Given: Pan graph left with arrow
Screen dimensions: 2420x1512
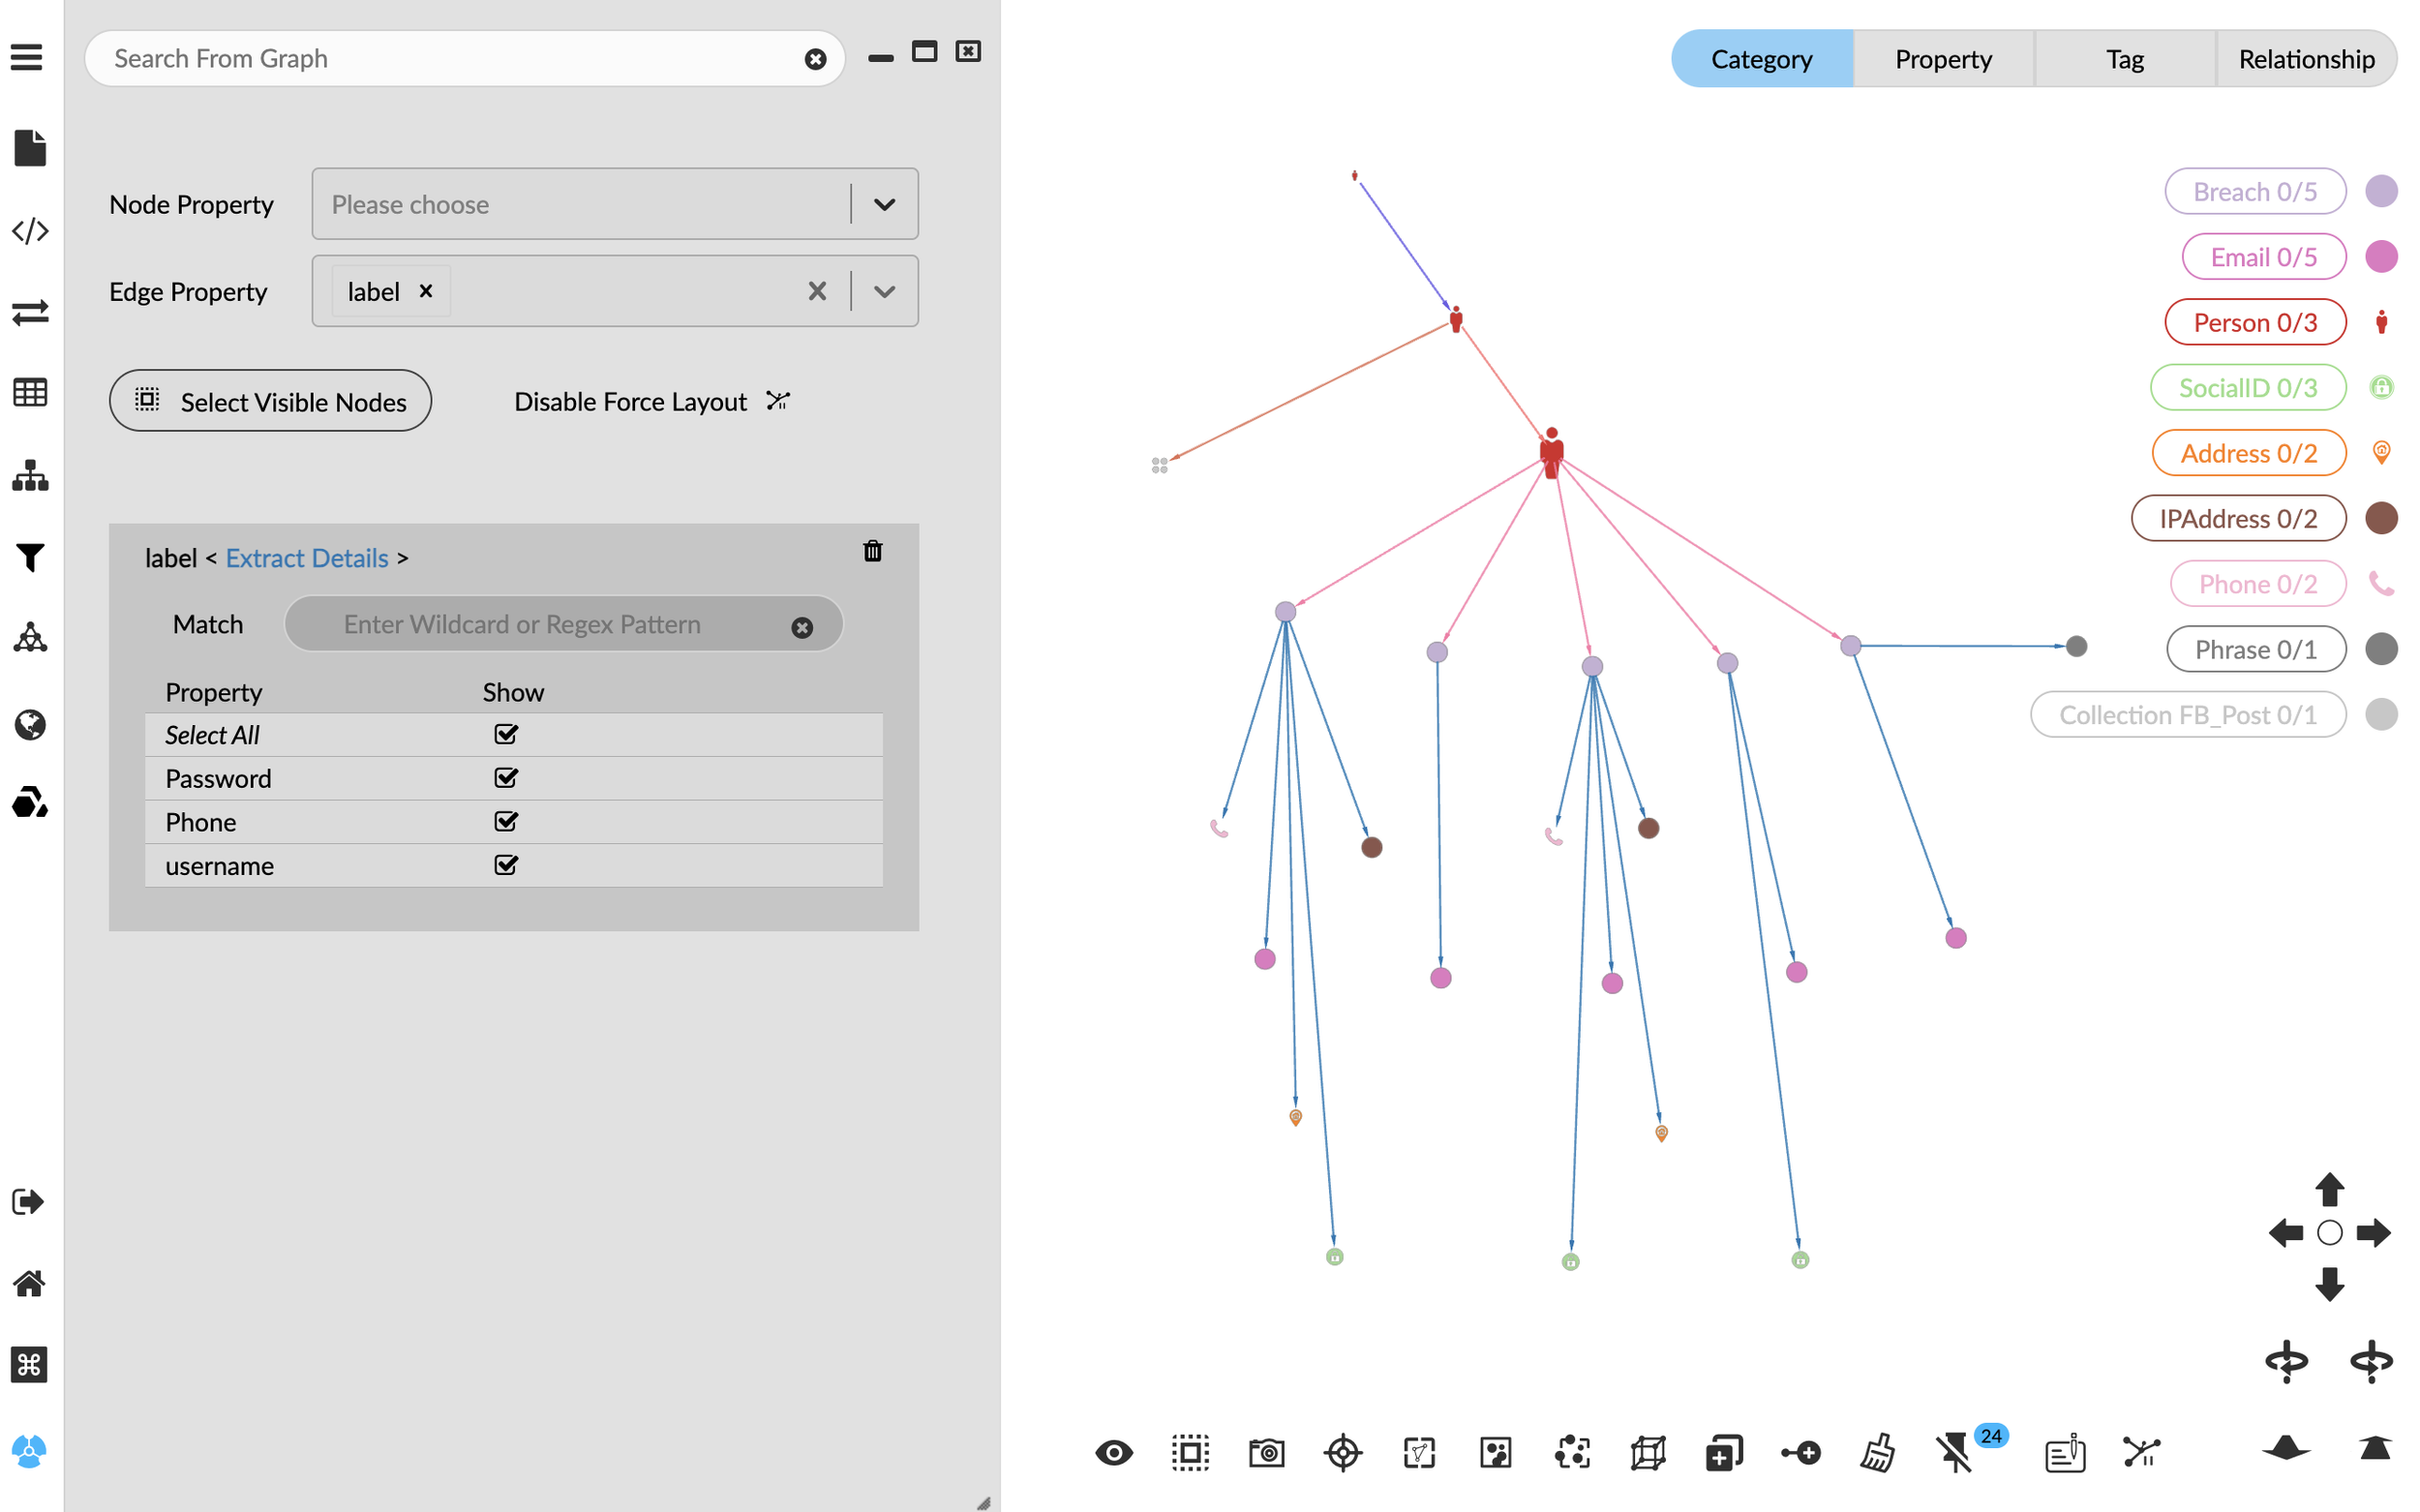Looking at the screenshot, I should point(2286,1233).
